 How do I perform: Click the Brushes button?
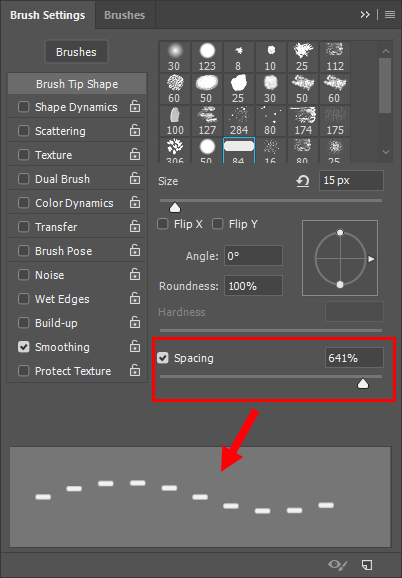click(x=76, y=52)
